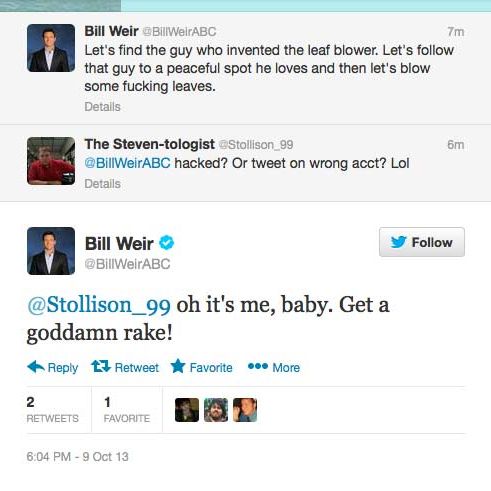
Task: Open the More ellipsis icon
Action: (x=258, y=366)
